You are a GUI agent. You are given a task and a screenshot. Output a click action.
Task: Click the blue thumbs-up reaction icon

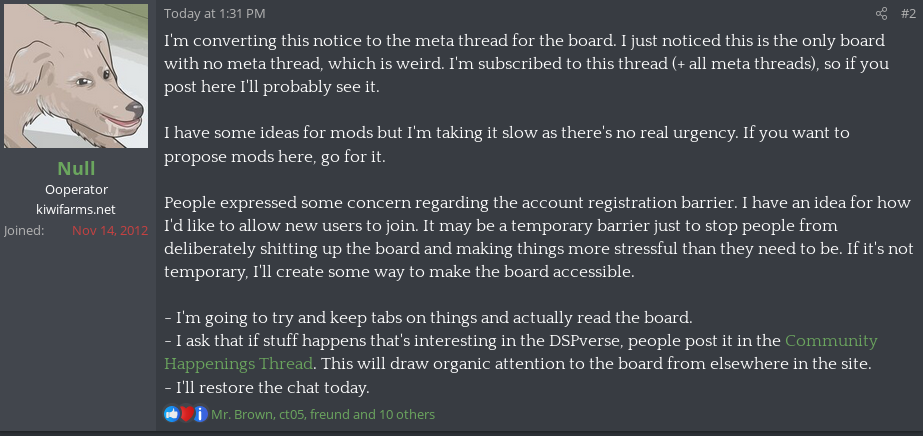click(x=172, y=414)
